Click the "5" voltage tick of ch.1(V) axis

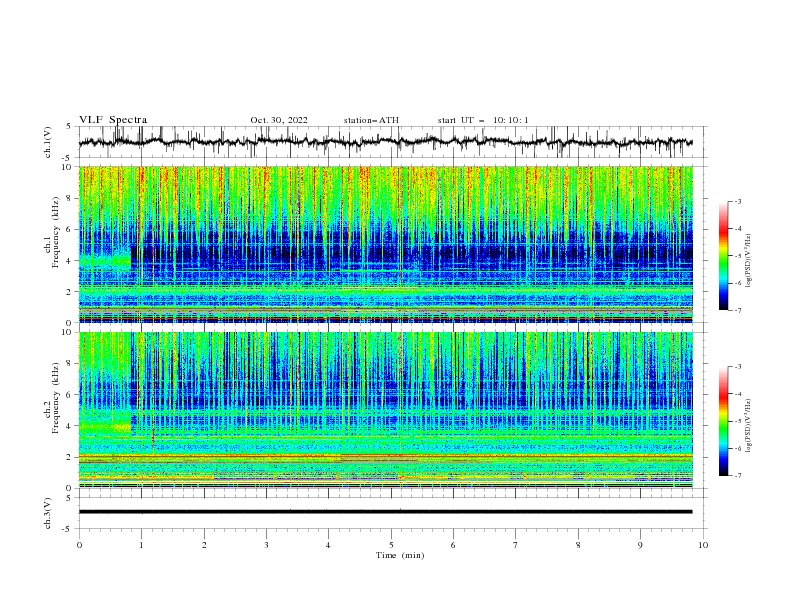point(69,126)
